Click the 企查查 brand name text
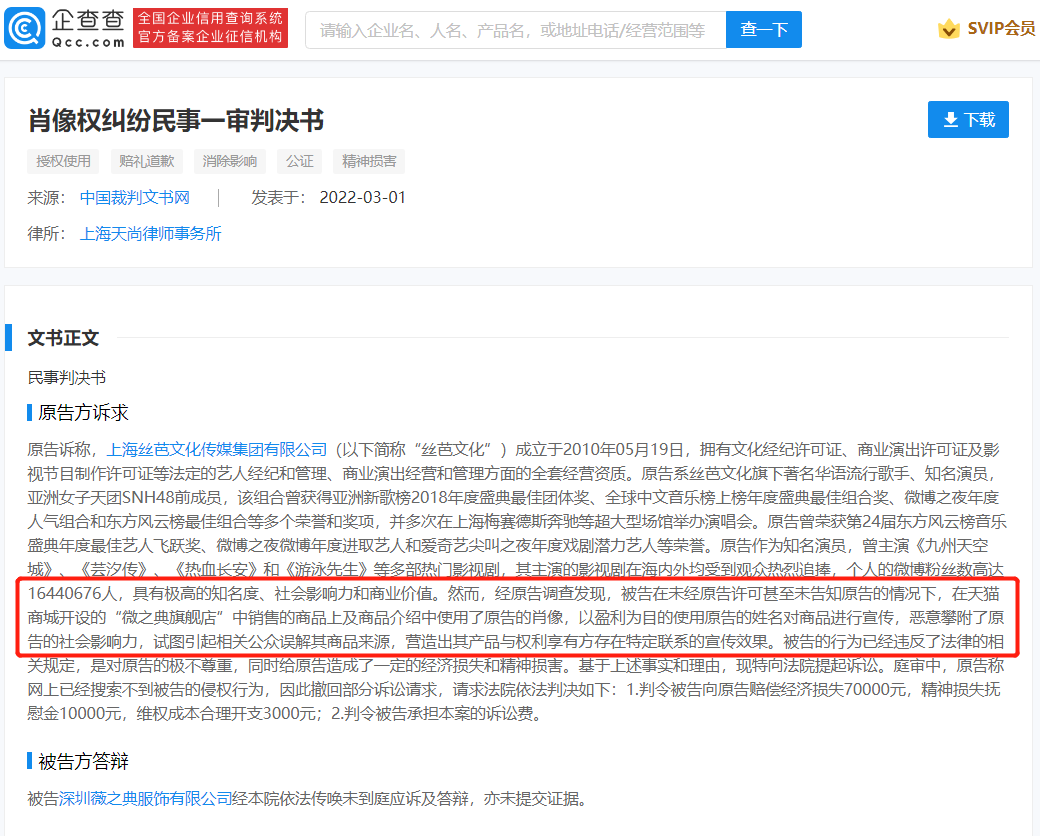 (x=88, y=21)
